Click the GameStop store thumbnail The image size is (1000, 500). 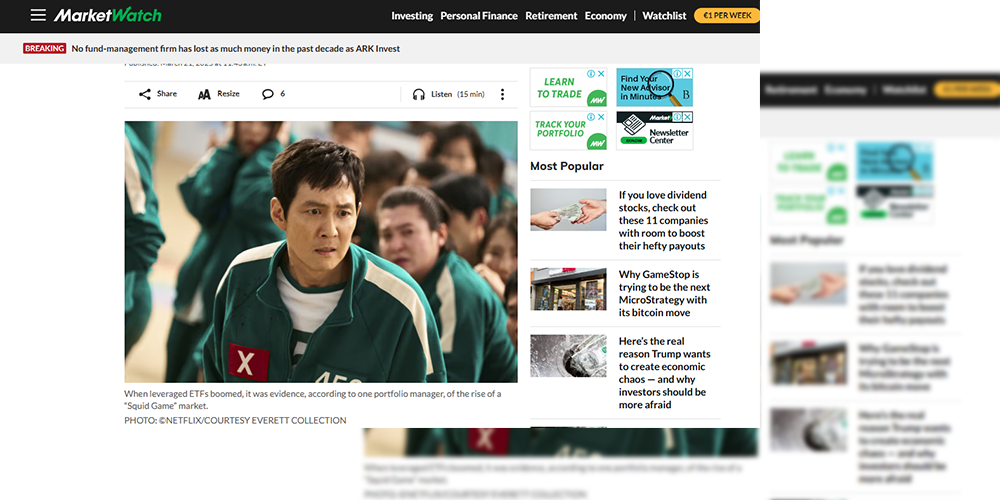point(568,289)
